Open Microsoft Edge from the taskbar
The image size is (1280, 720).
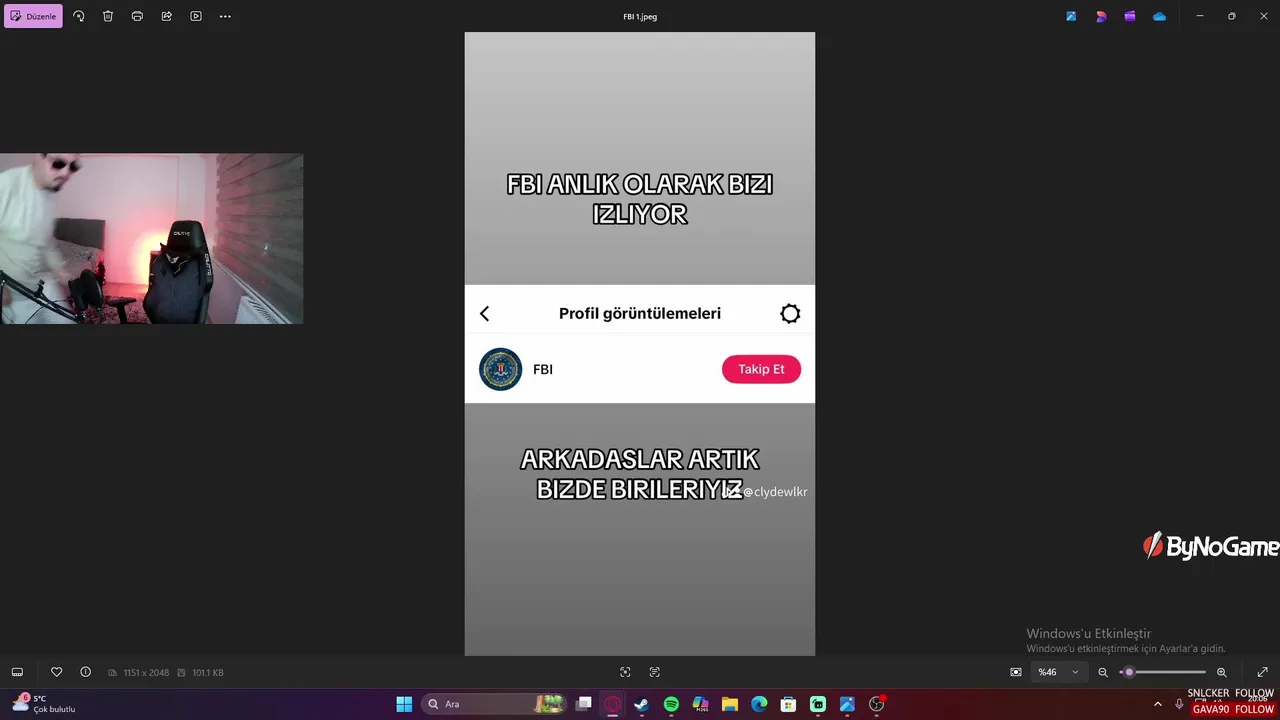coord(759,704)
